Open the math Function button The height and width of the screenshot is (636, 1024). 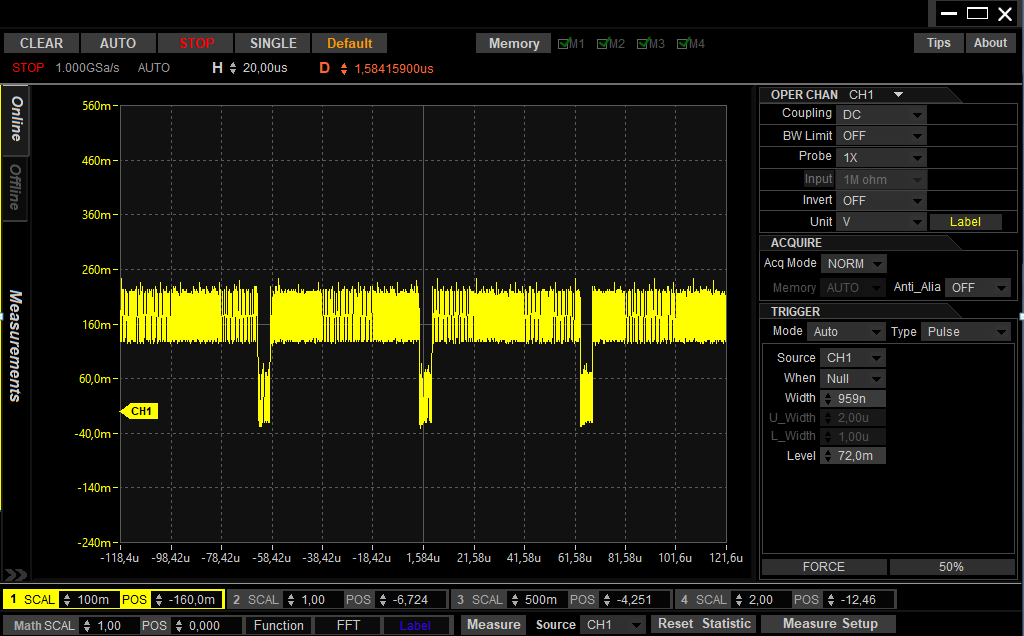tap(279, 626)
